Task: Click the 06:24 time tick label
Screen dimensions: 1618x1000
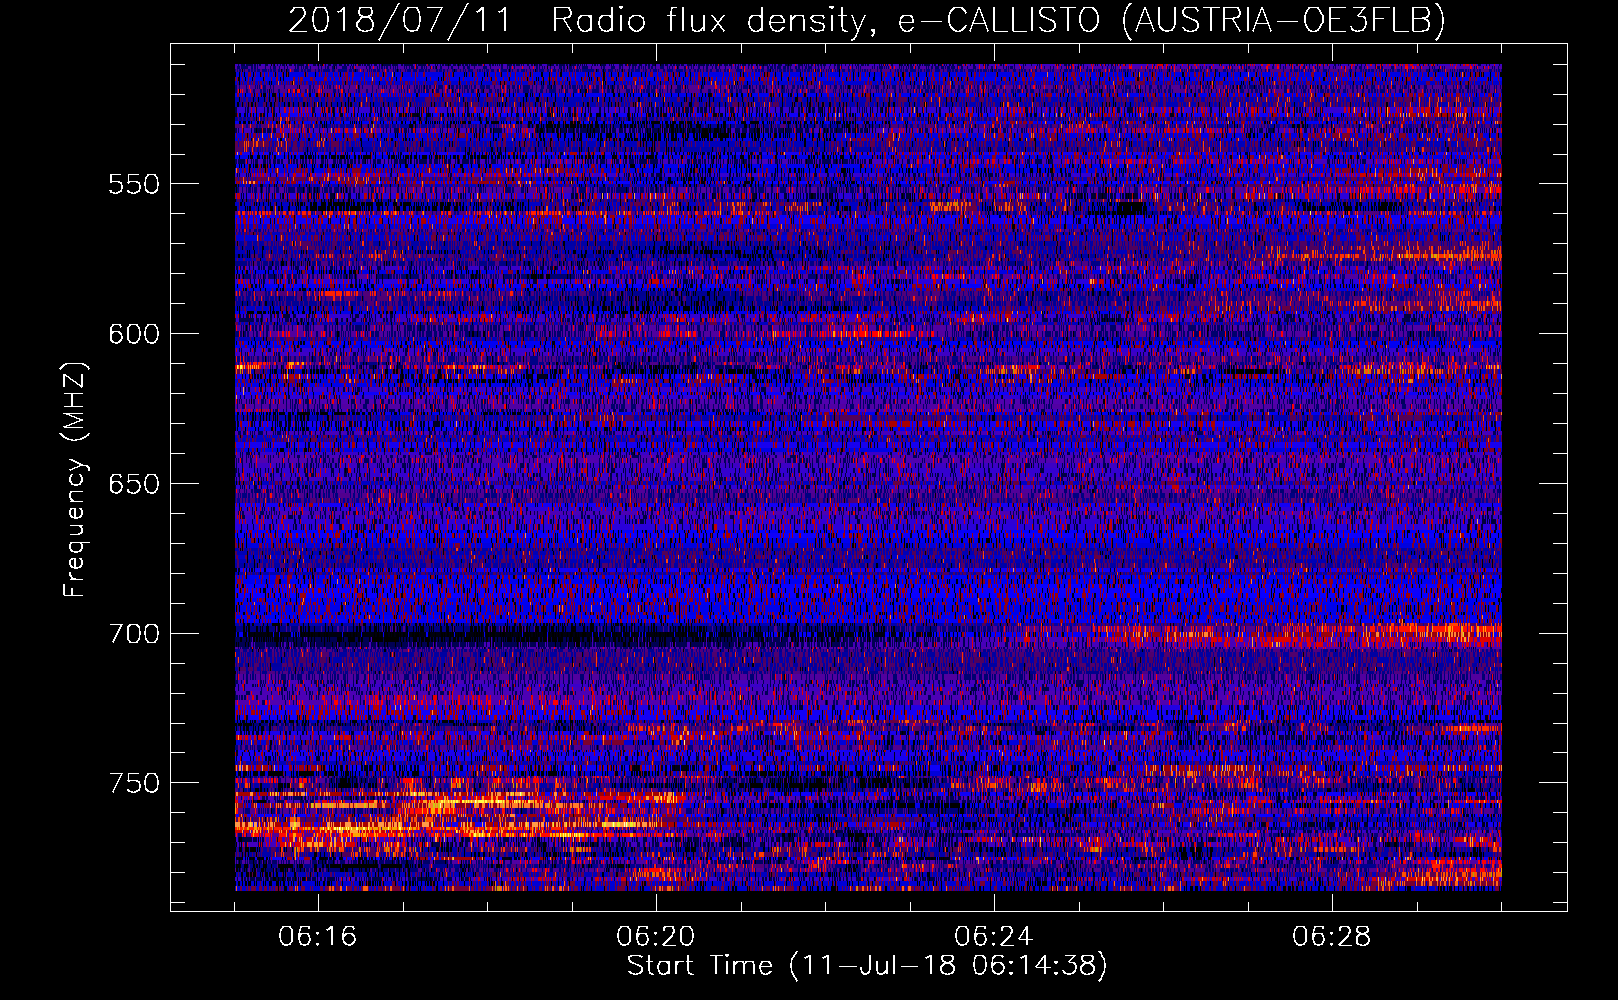Action: (994, 937)
